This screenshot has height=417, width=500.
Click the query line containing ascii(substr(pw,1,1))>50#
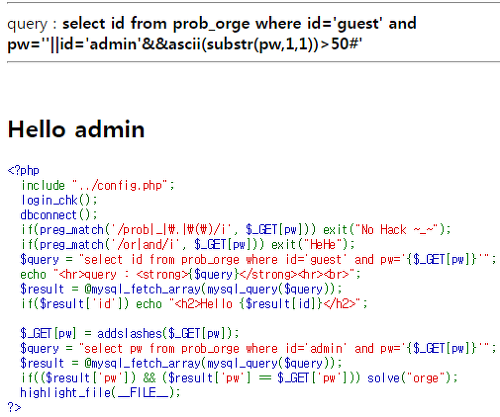[185, 44]
